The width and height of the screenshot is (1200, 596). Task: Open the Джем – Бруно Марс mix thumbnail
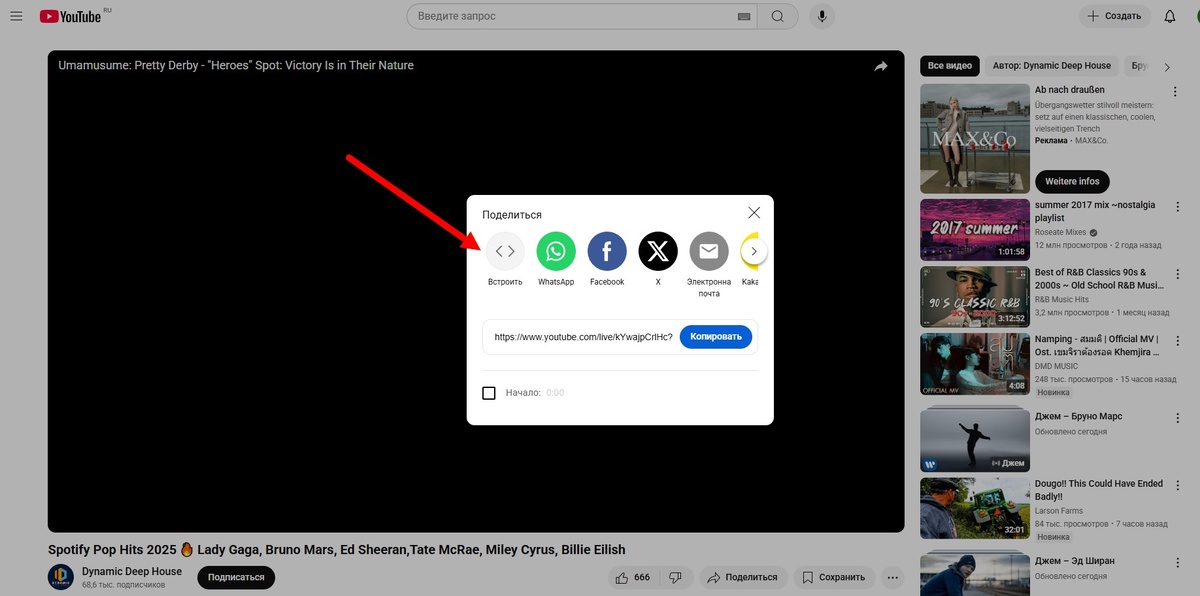pyautogui.click(x=974, y=441)
